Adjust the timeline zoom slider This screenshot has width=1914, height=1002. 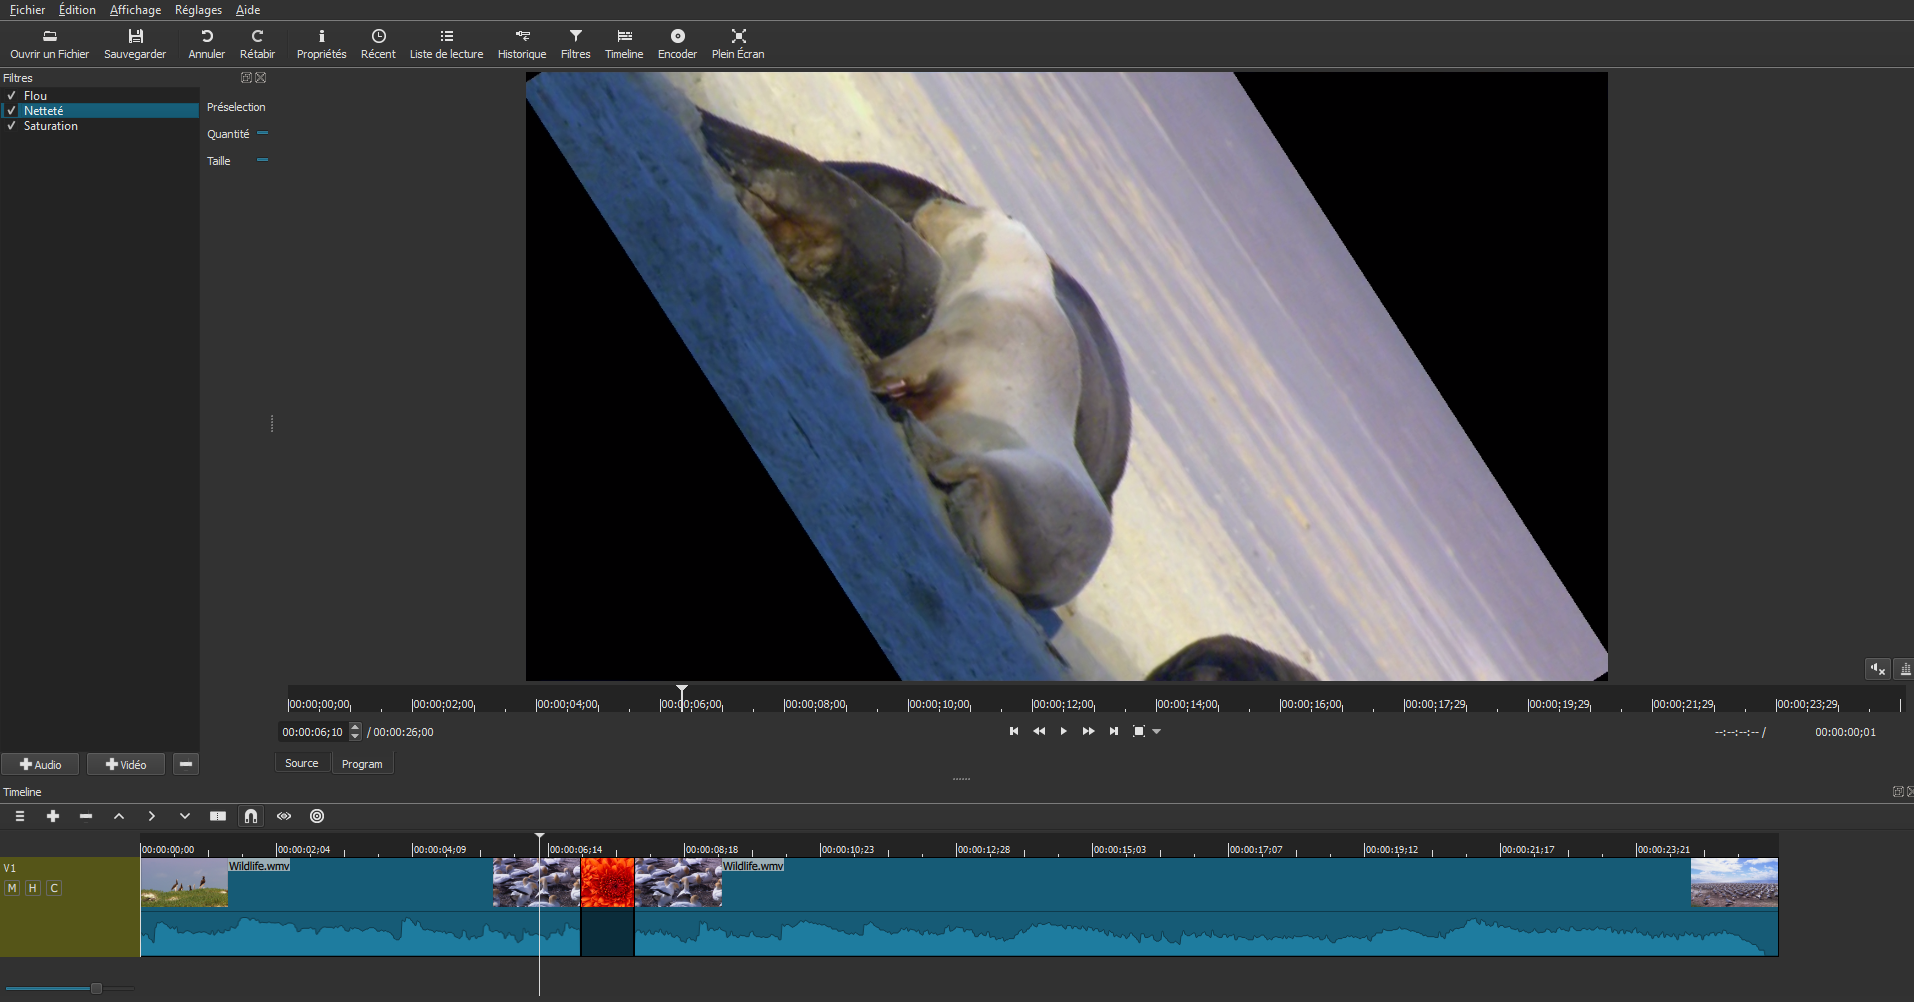click(x=96, y=988)
